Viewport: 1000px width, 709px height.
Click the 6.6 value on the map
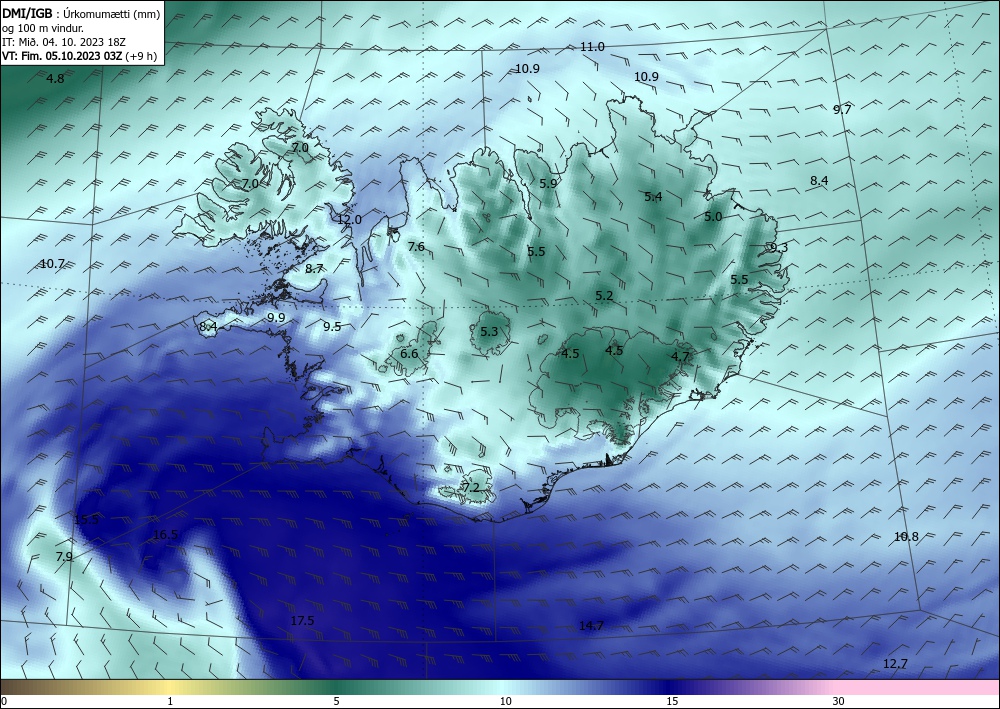point(409,354)
